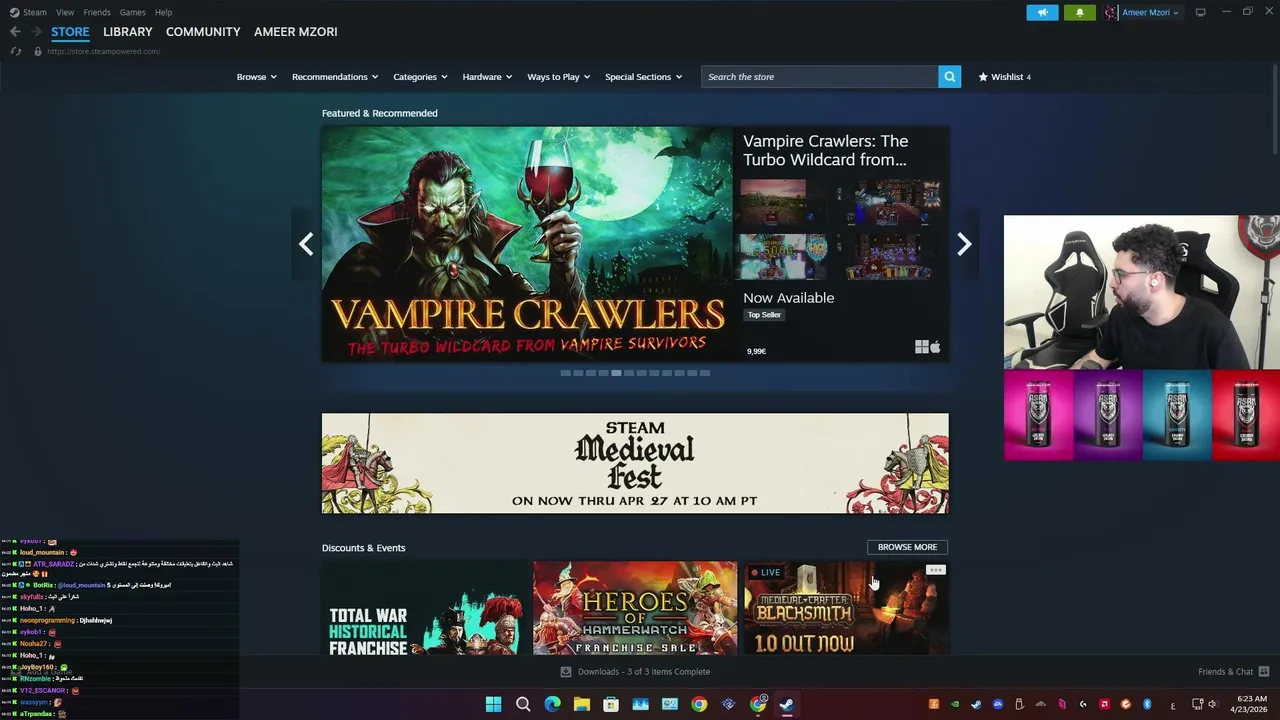Expand the Browse dropdown

pos(256,76)
